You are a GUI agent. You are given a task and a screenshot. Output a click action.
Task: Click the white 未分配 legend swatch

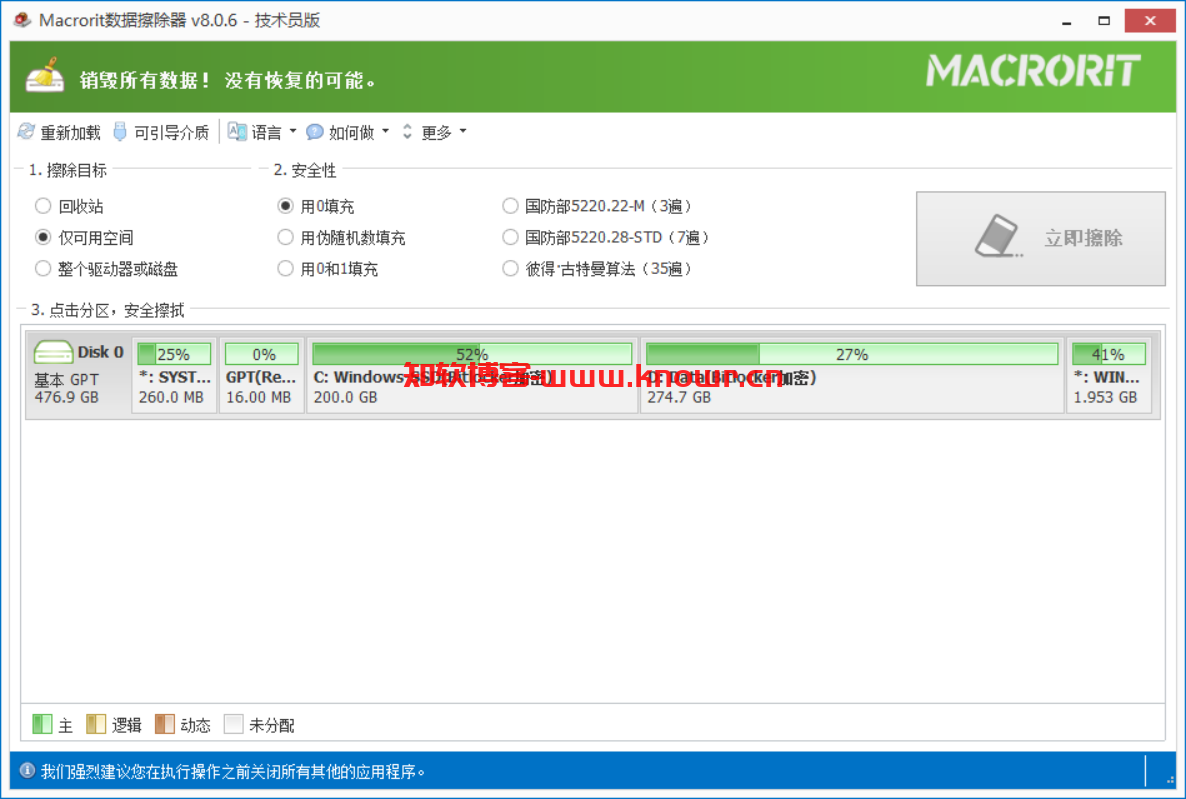pyautogui.click(x=234, y=724)
